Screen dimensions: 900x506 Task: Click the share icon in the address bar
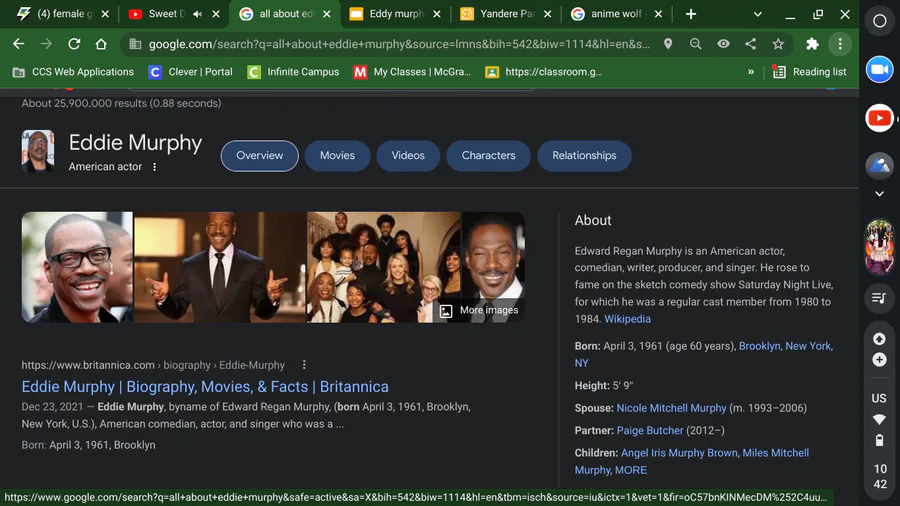[x=750, y=44]
